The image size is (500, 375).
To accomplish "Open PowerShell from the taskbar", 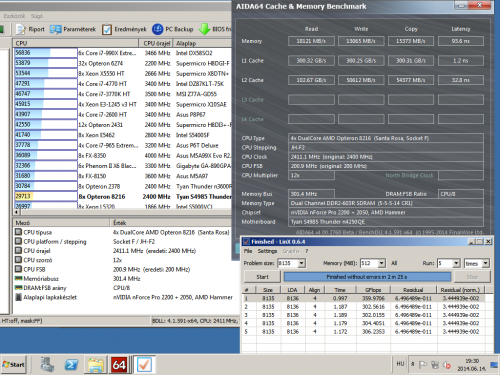I will tap(71, 365).
